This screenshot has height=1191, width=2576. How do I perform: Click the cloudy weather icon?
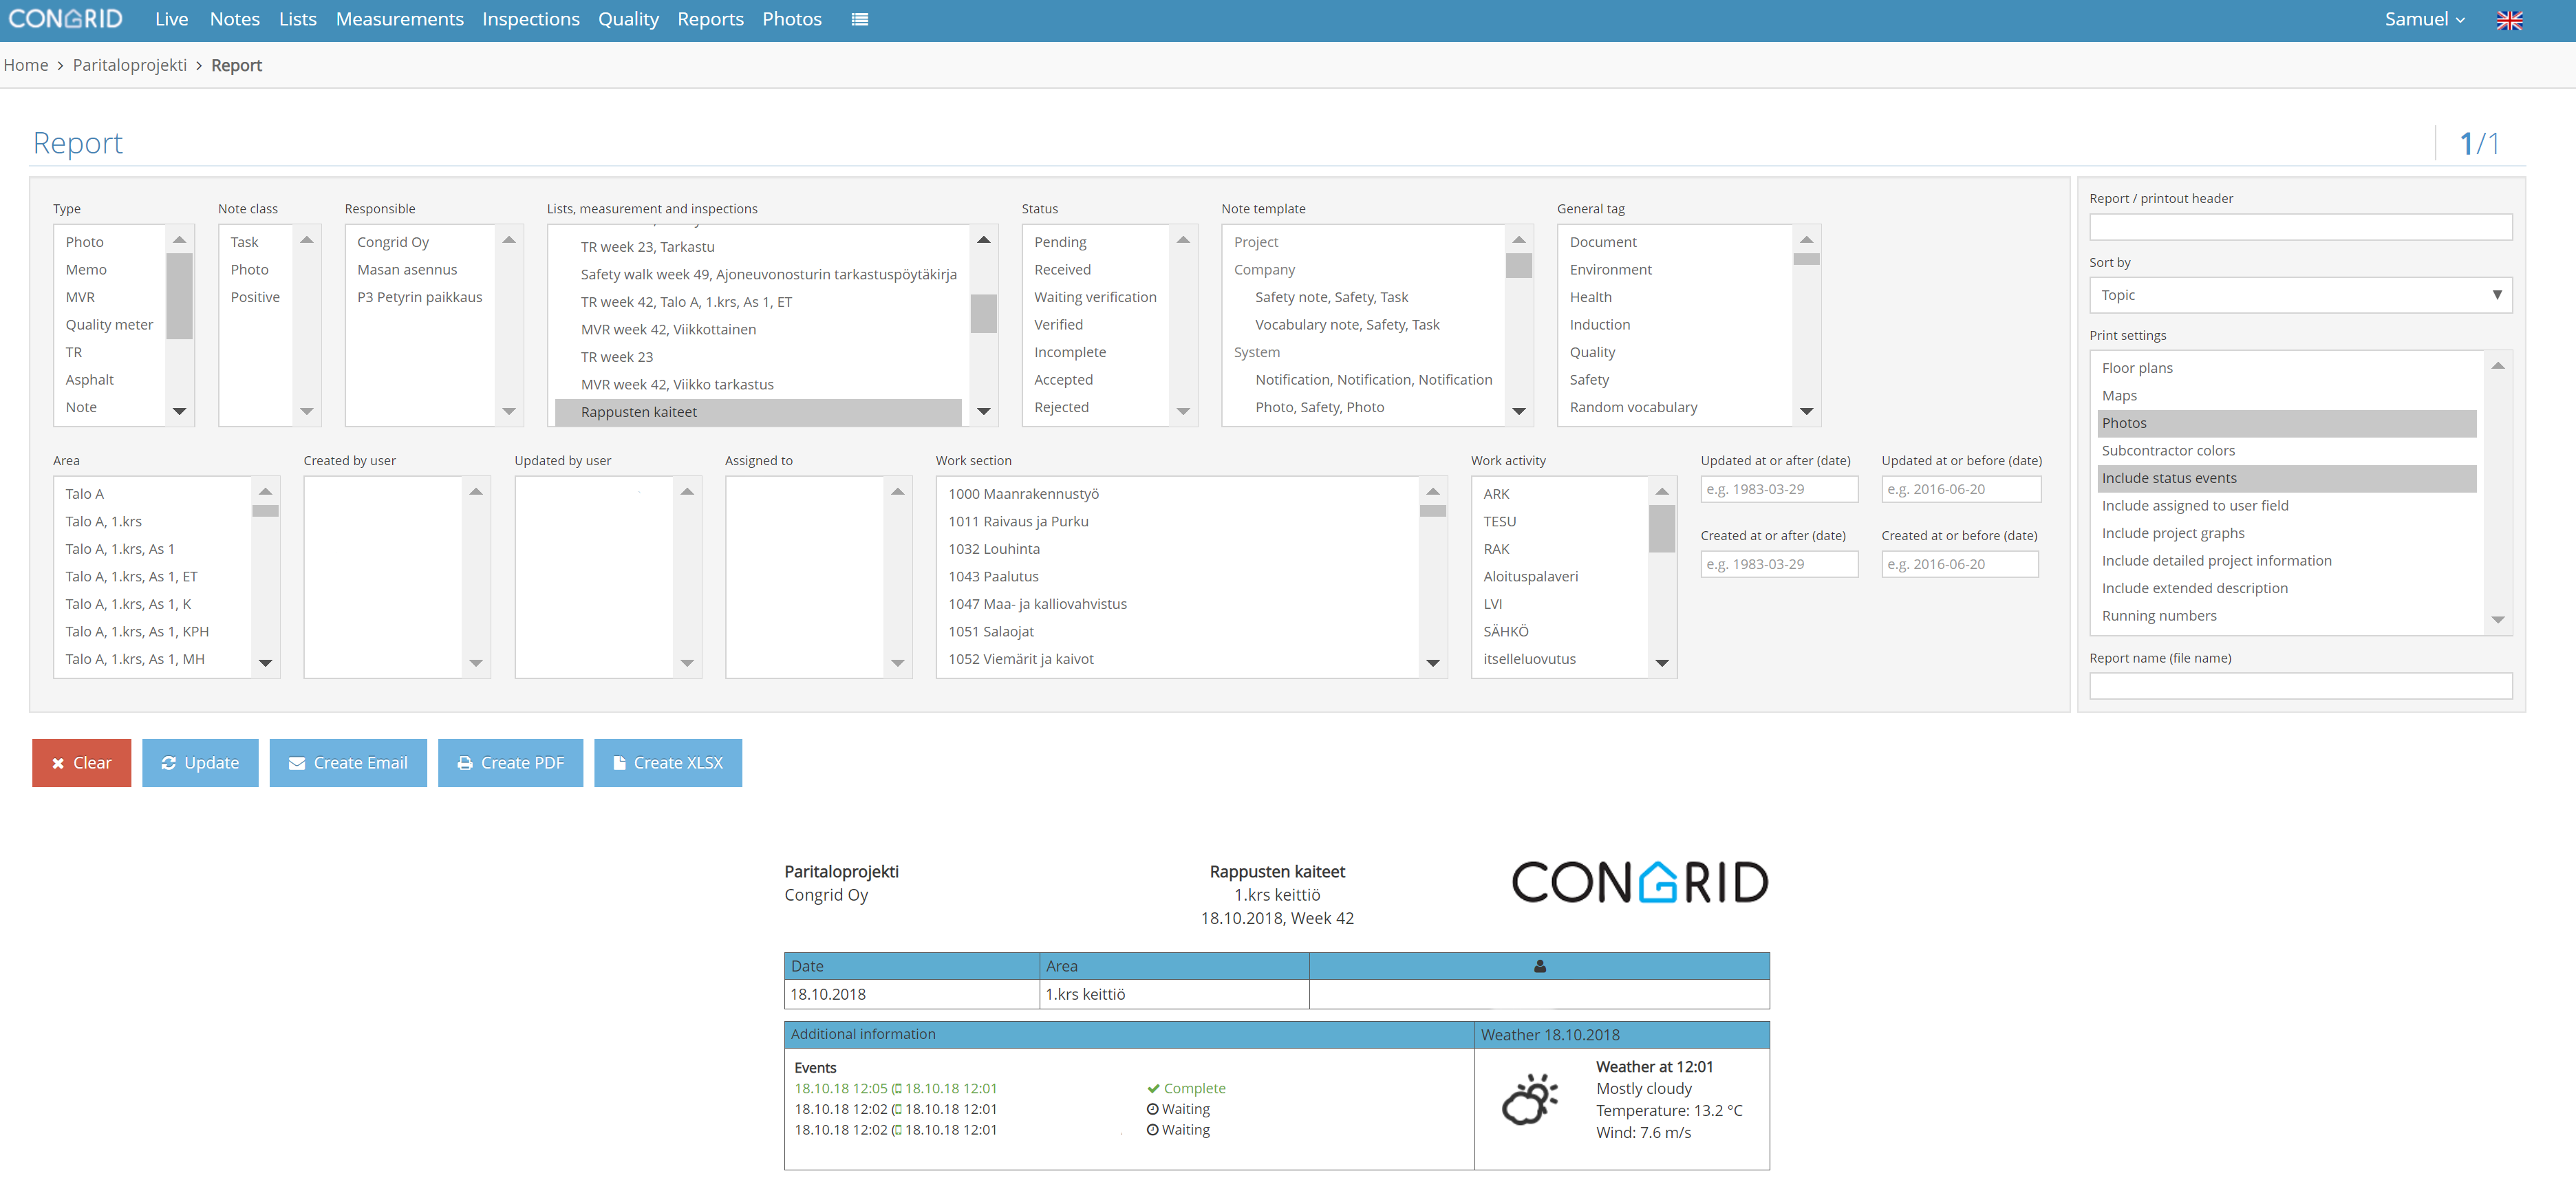click(x=1530, y=1099)
